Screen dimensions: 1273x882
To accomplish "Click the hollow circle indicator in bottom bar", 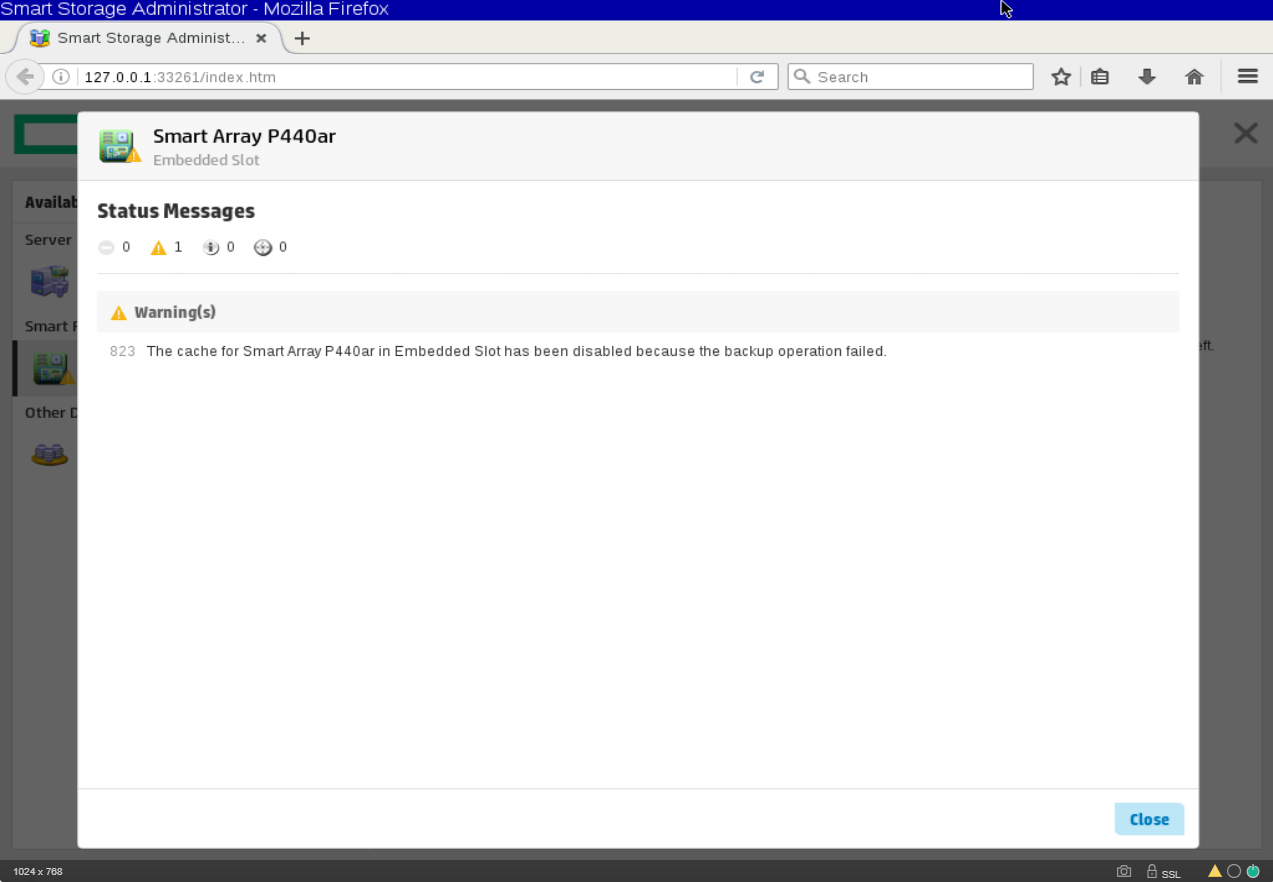I will pyautogui.click(x=1234, y=871).
